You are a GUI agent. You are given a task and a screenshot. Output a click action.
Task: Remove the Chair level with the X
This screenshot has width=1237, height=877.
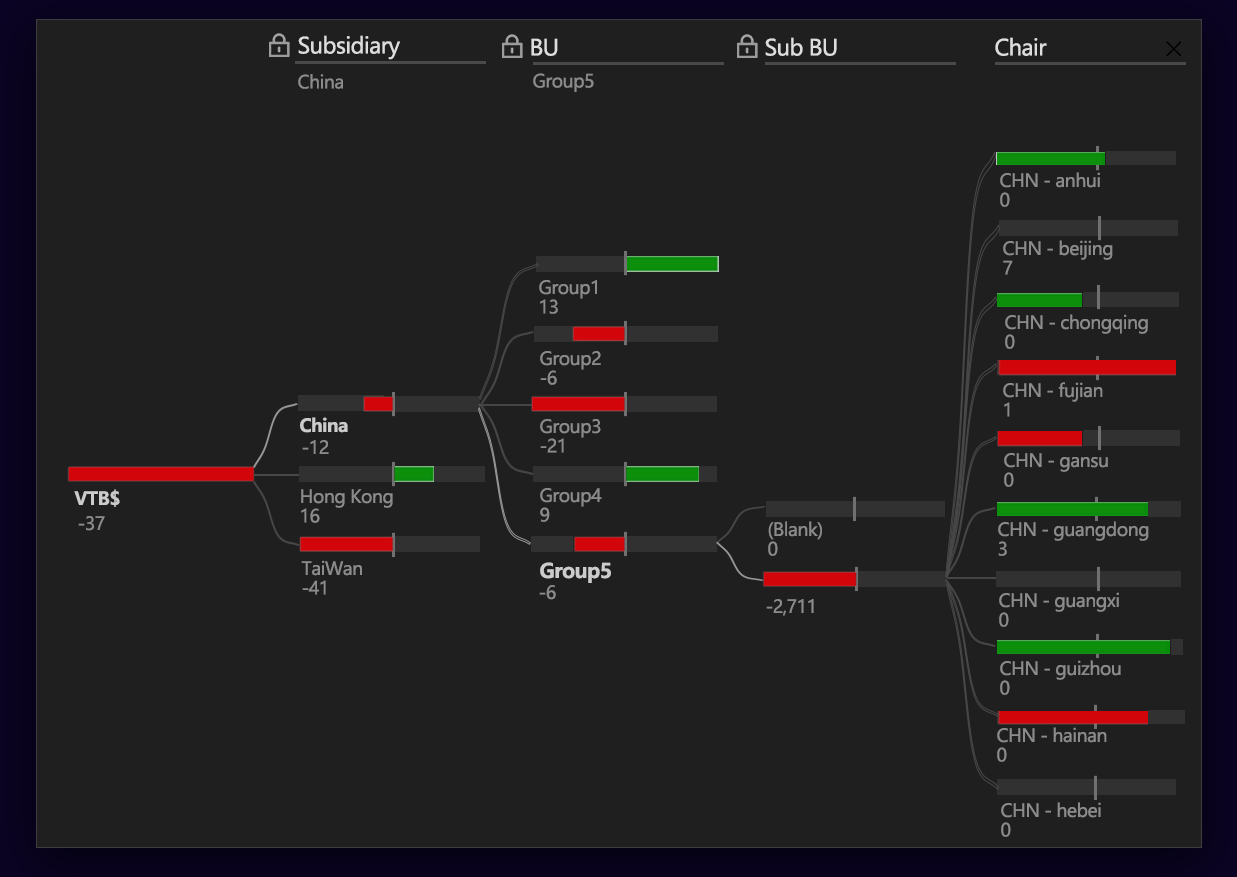(x=1174, y=49)
